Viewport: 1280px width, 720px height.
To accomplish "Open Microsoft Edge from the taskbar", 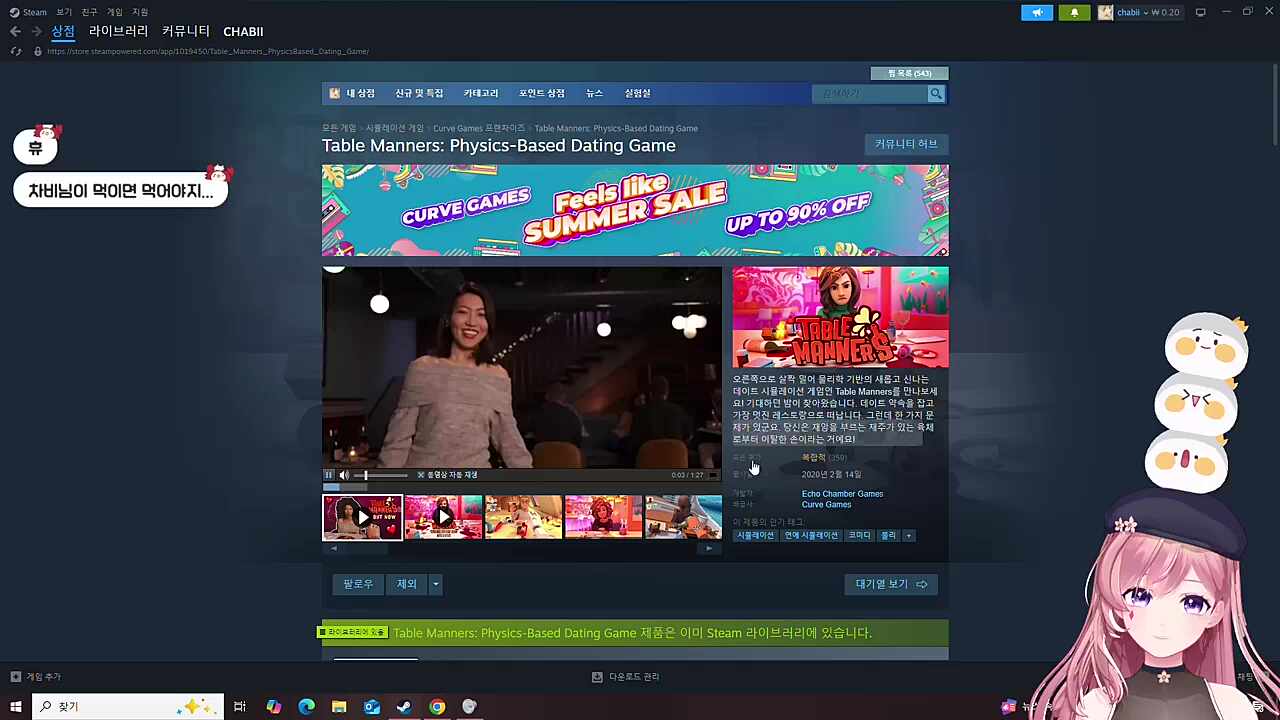I will pos(306,707).
